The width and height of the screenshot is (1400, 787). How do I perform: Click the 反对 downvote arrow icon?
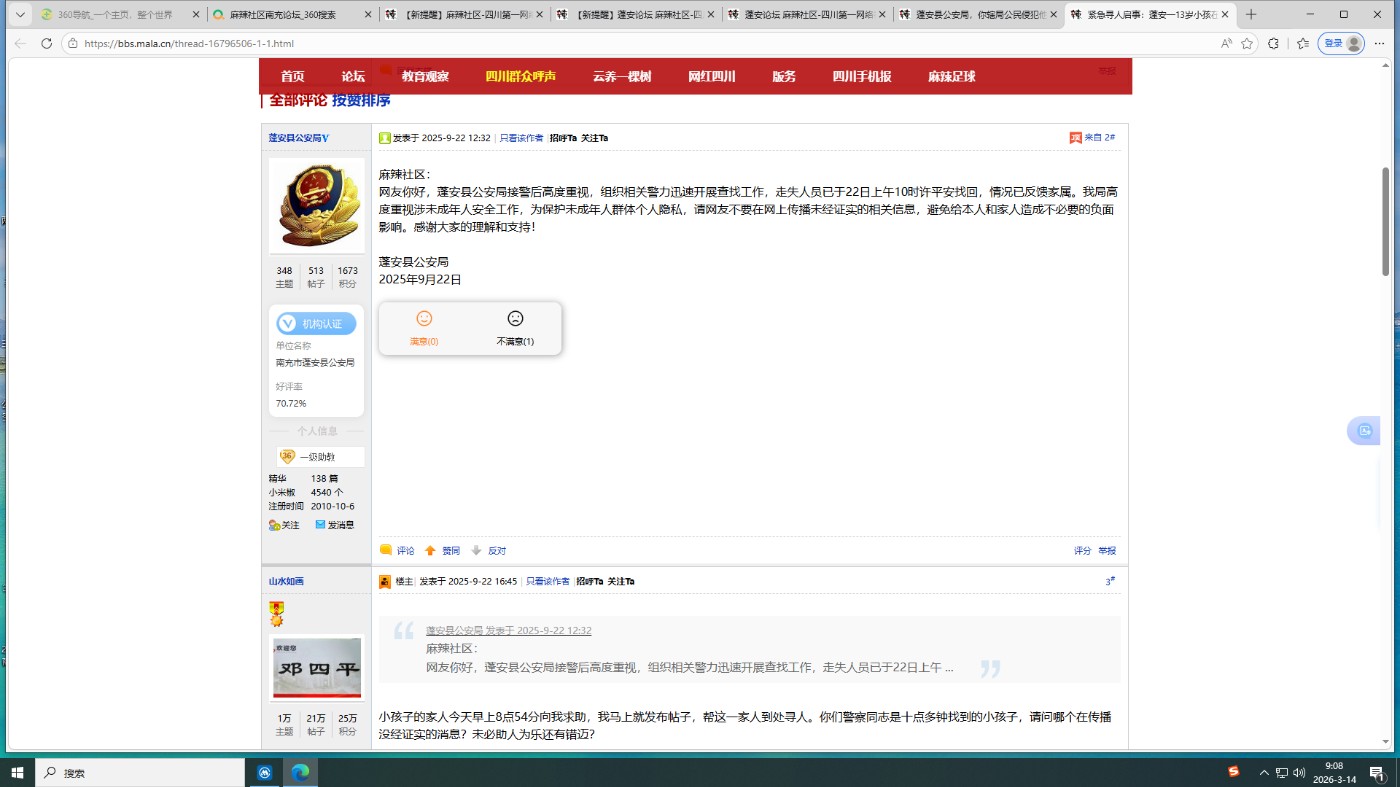pyautogui.click(x=477, y=550)
